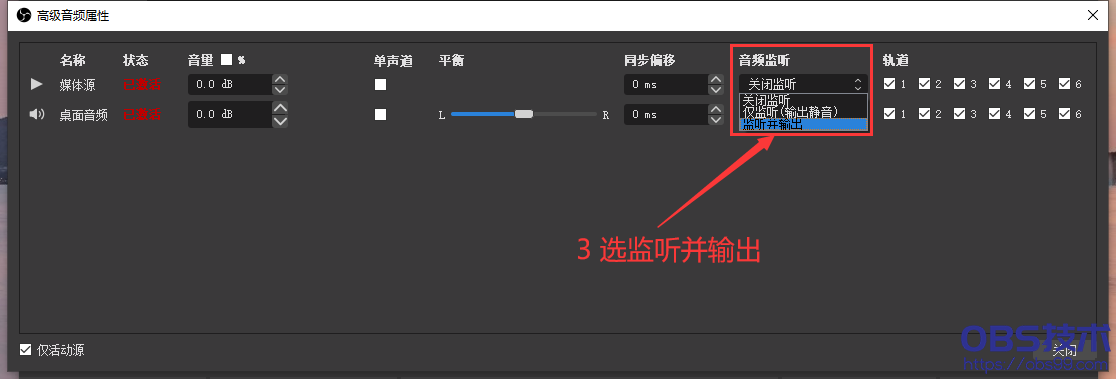Screen dimensions: 1116x379
Task: Uncheck track 2 for 媒体源
Action: coord(925,84)
